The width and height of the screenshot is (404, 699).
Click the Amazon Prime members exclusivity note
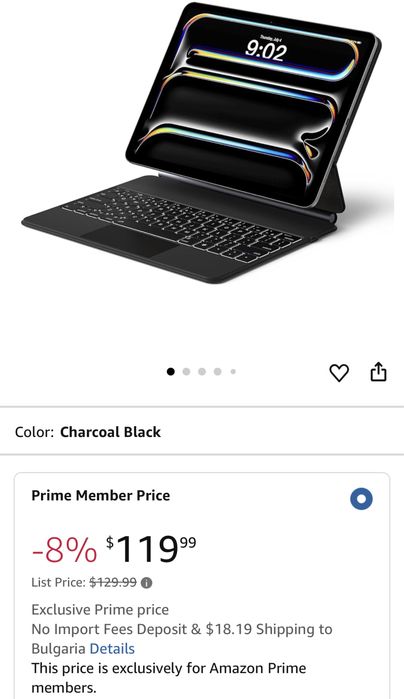169,678
